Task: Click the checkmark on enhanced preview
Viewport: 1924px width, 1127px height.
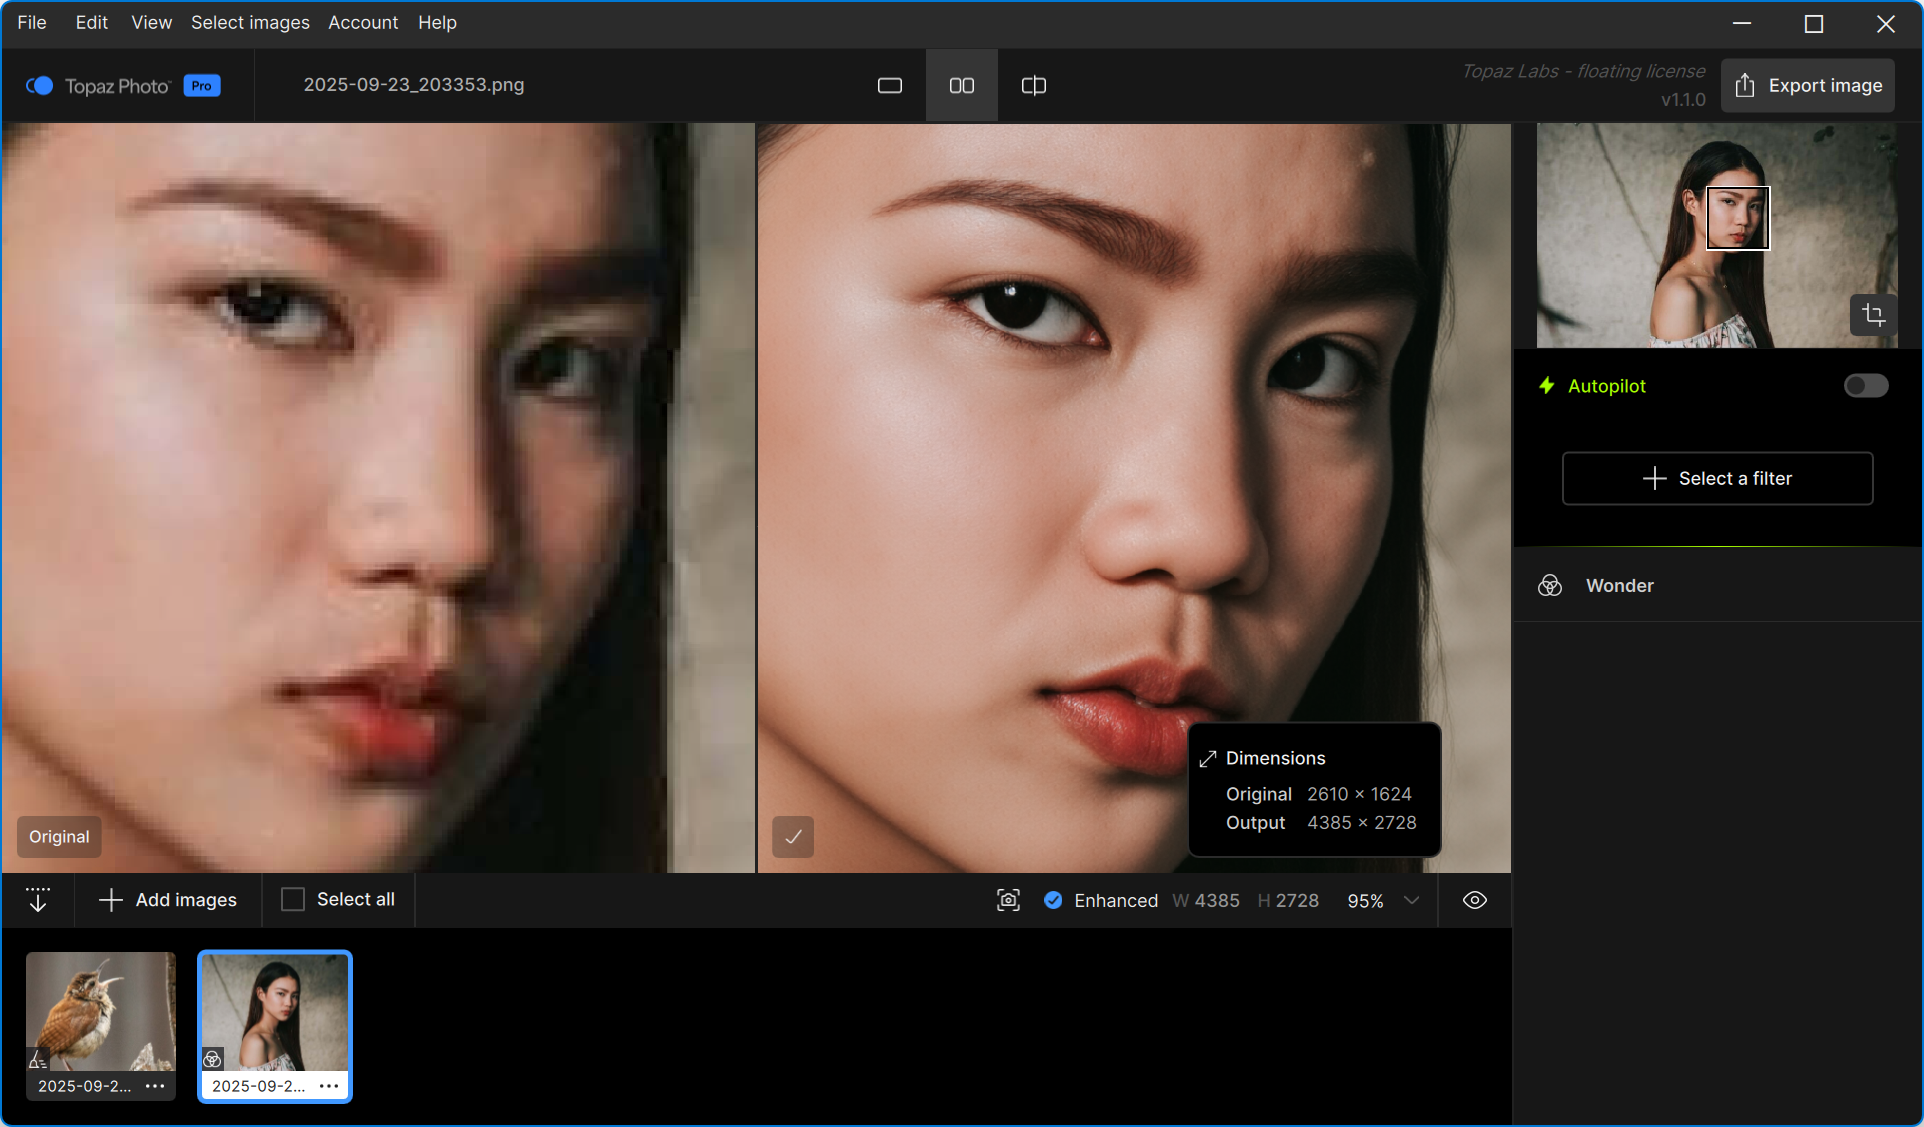Action: 793,837
